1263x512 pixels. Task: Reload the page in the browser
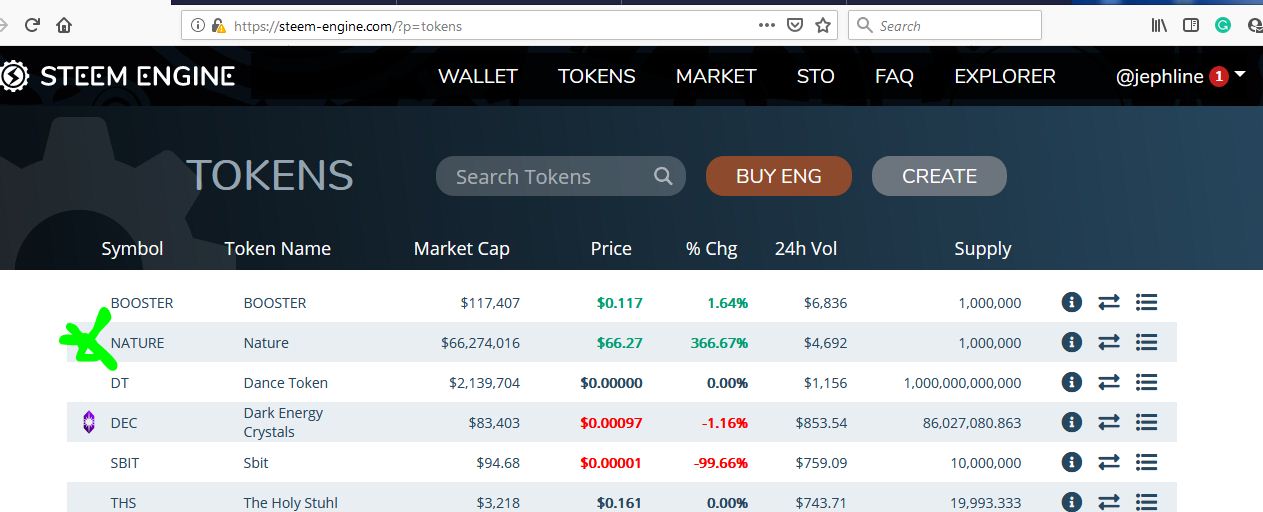pyautogui.click(x=31, y=25)
